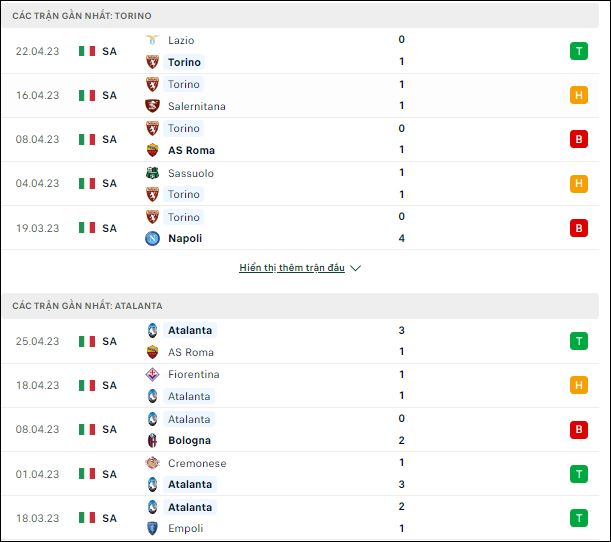Click the Cremonese club crest icon
This screenshot has height=542, width=611.
(152, 463)
